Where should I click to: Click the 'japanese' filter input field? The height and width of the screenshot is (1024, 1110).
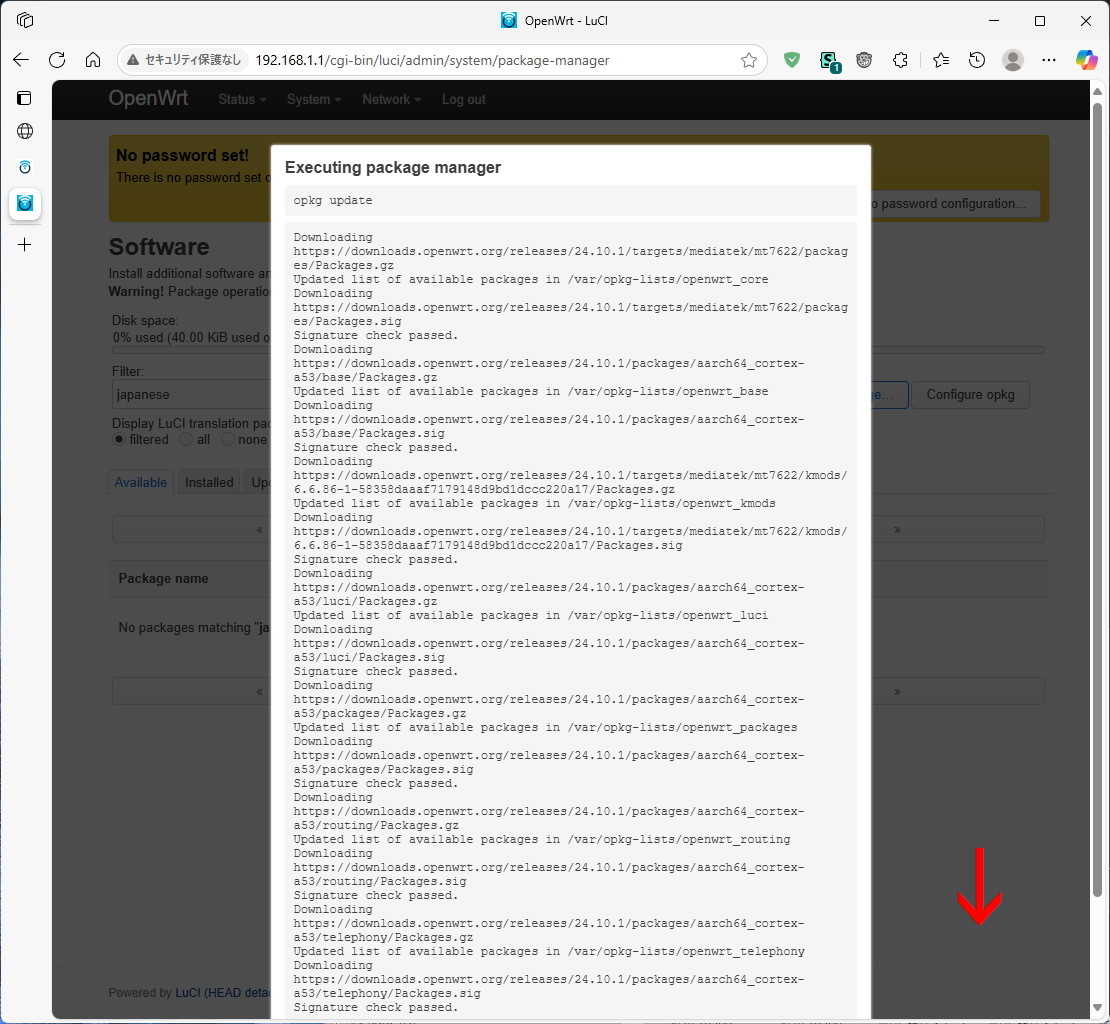click(x=190, y=394)
